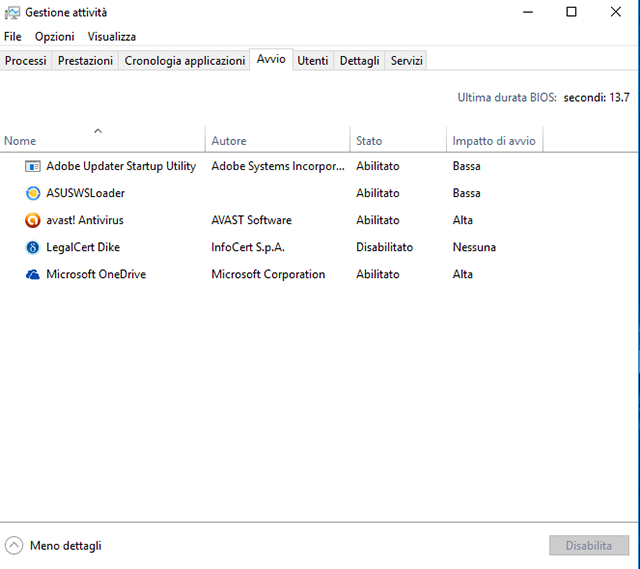The height and width of the screenshot is (569, 640).
Task: Click the AVAST Software author cell
Action: 251,220
